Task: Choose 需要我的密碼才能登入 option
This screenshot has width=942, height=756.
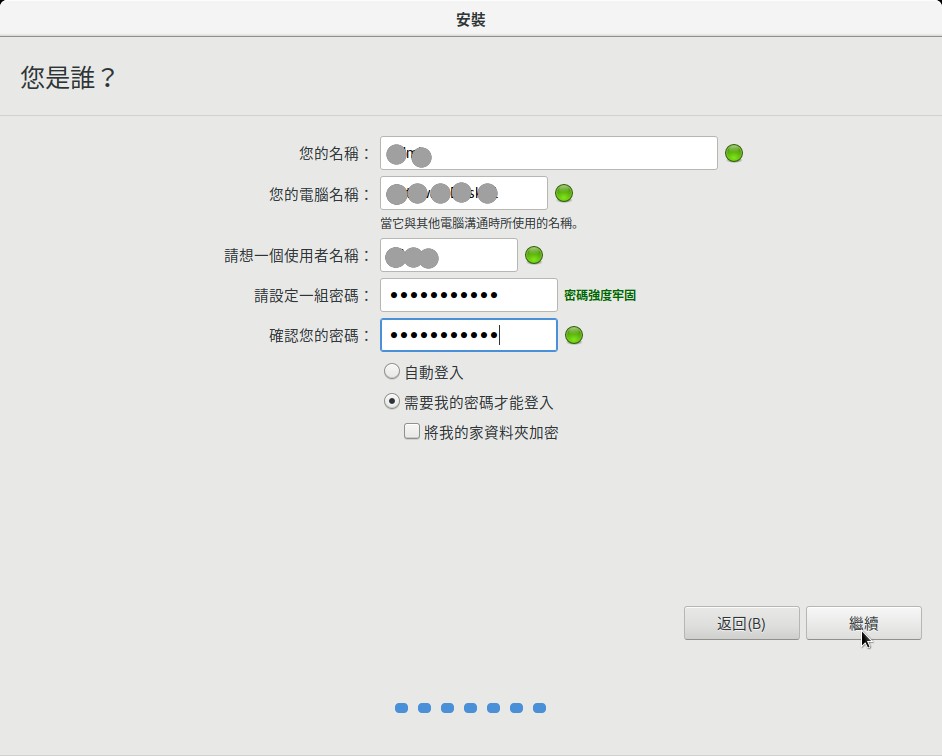Action: click(x=392, y=402)
